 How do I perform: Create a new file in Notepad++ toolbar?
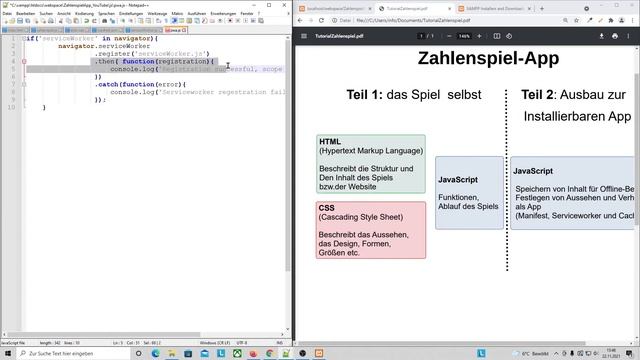tap(5, 21)
